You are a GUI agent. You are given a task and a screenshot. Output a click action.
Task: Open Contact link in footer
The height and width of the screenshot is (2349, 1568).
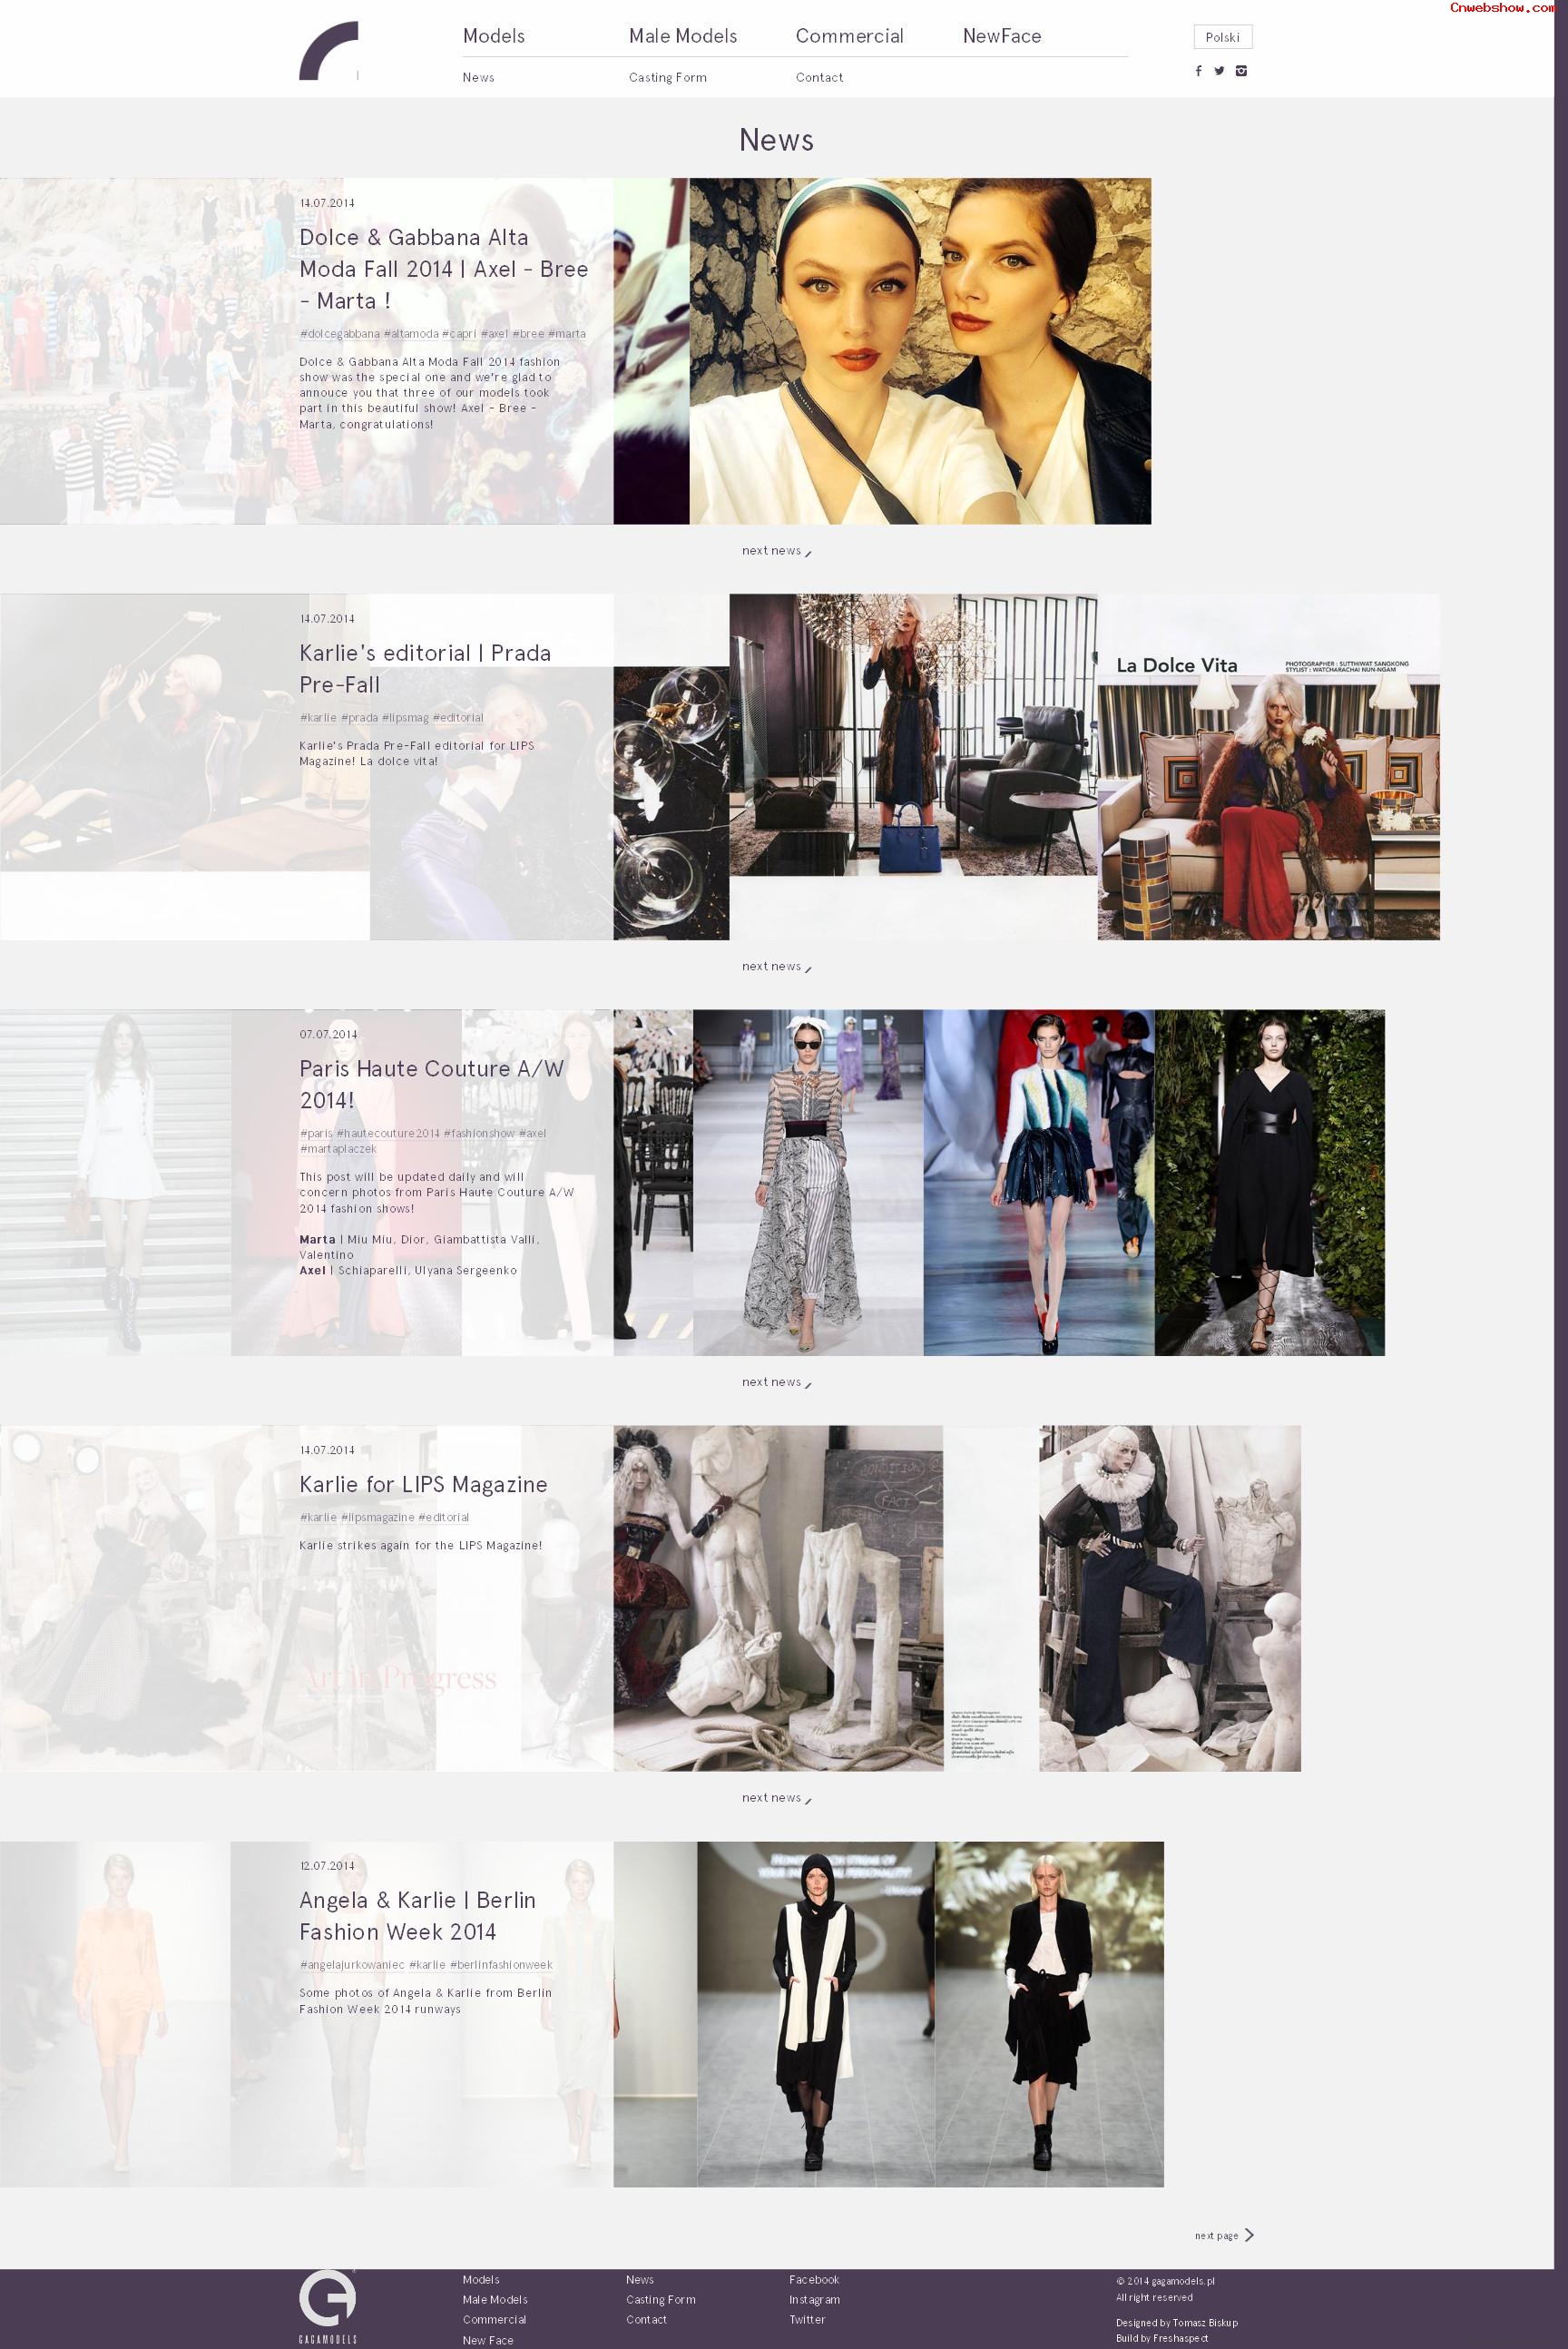coord(646,2320)
